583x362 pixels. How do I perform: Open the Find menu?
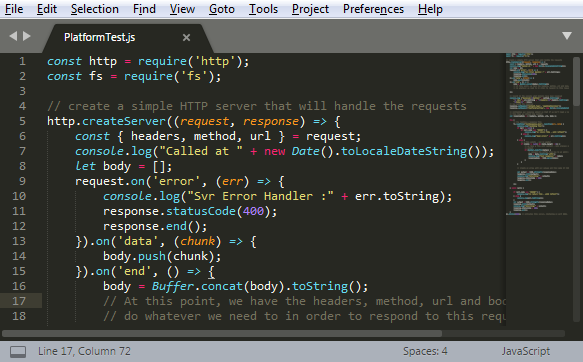click(x=144, y=9)
